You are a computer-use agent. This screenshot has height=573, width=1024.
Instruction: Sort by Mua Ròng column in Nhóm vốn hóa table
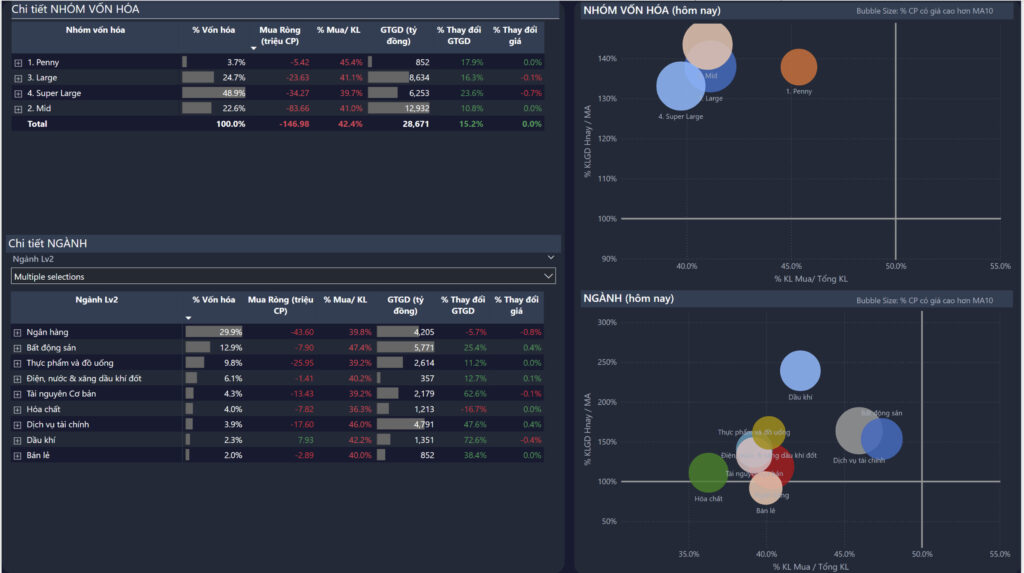click(x=280, y=36)
